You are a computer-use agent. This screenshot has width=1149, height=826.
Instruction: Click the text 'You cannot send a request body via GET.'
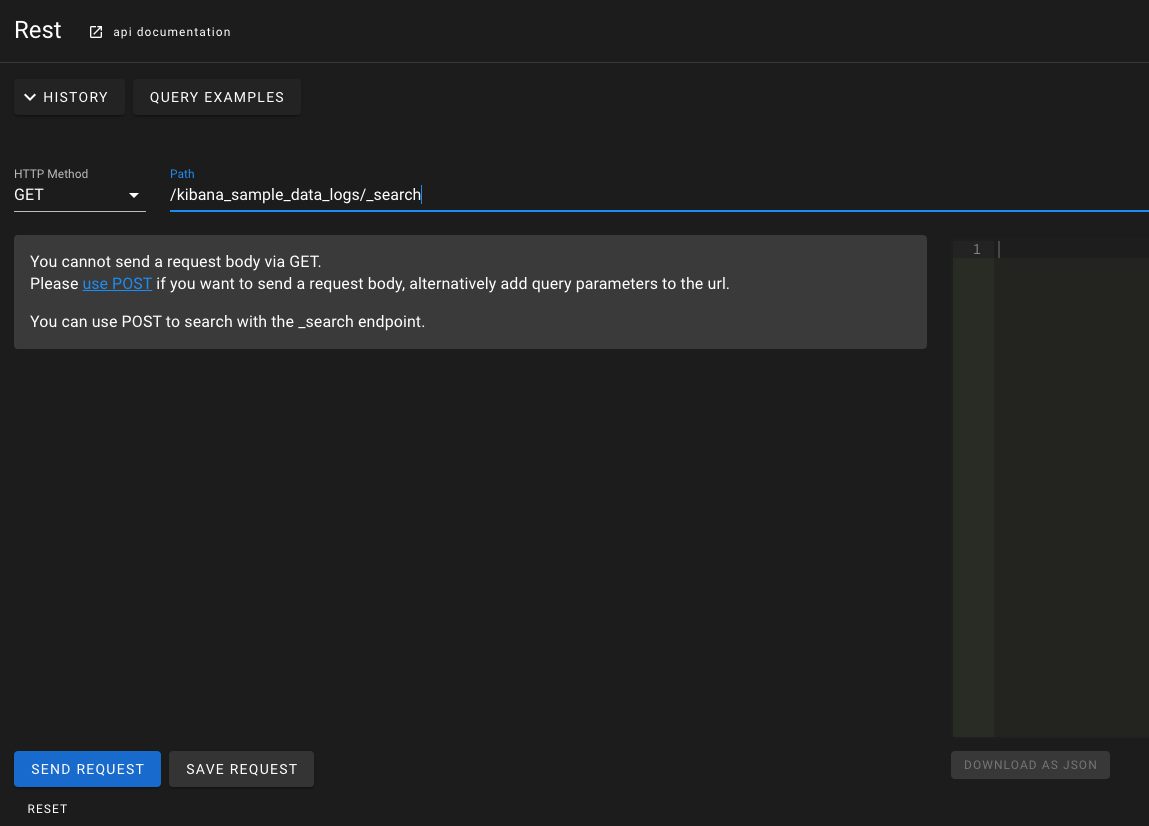pos(176,262)
